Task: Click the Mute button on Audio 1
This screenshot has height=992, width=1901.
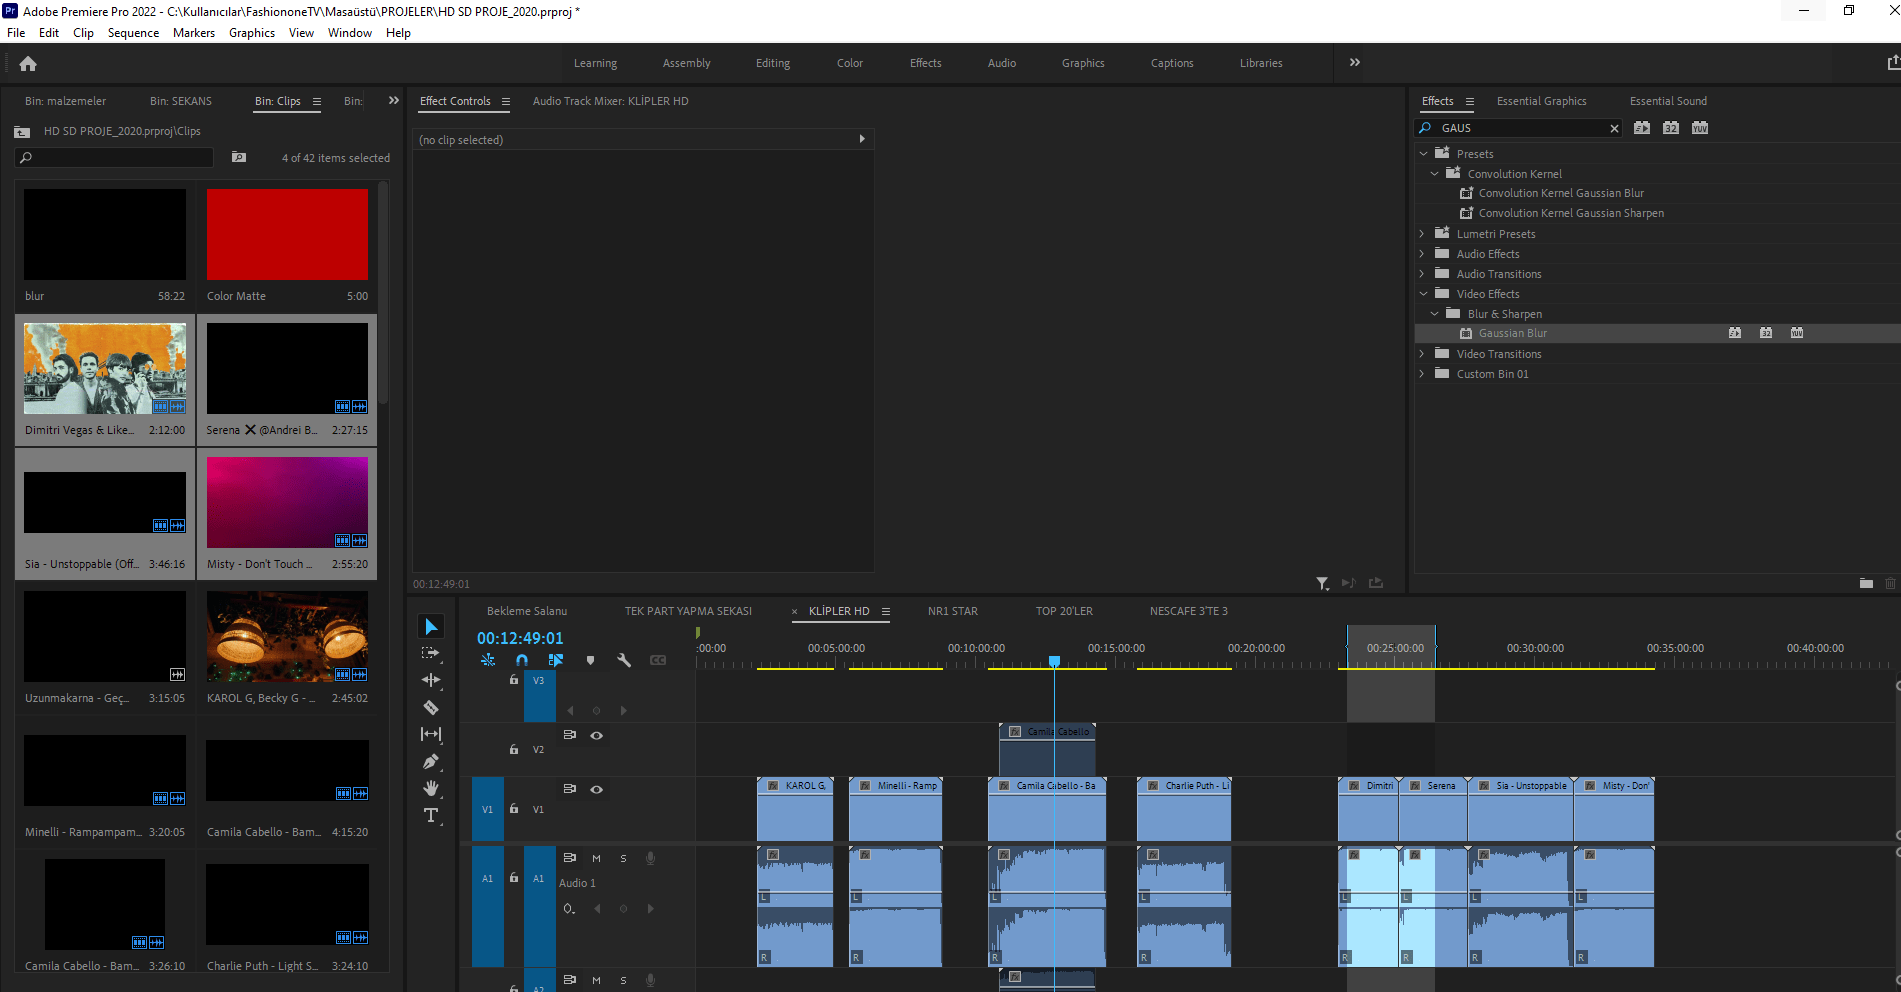Action: click(596, 857)
